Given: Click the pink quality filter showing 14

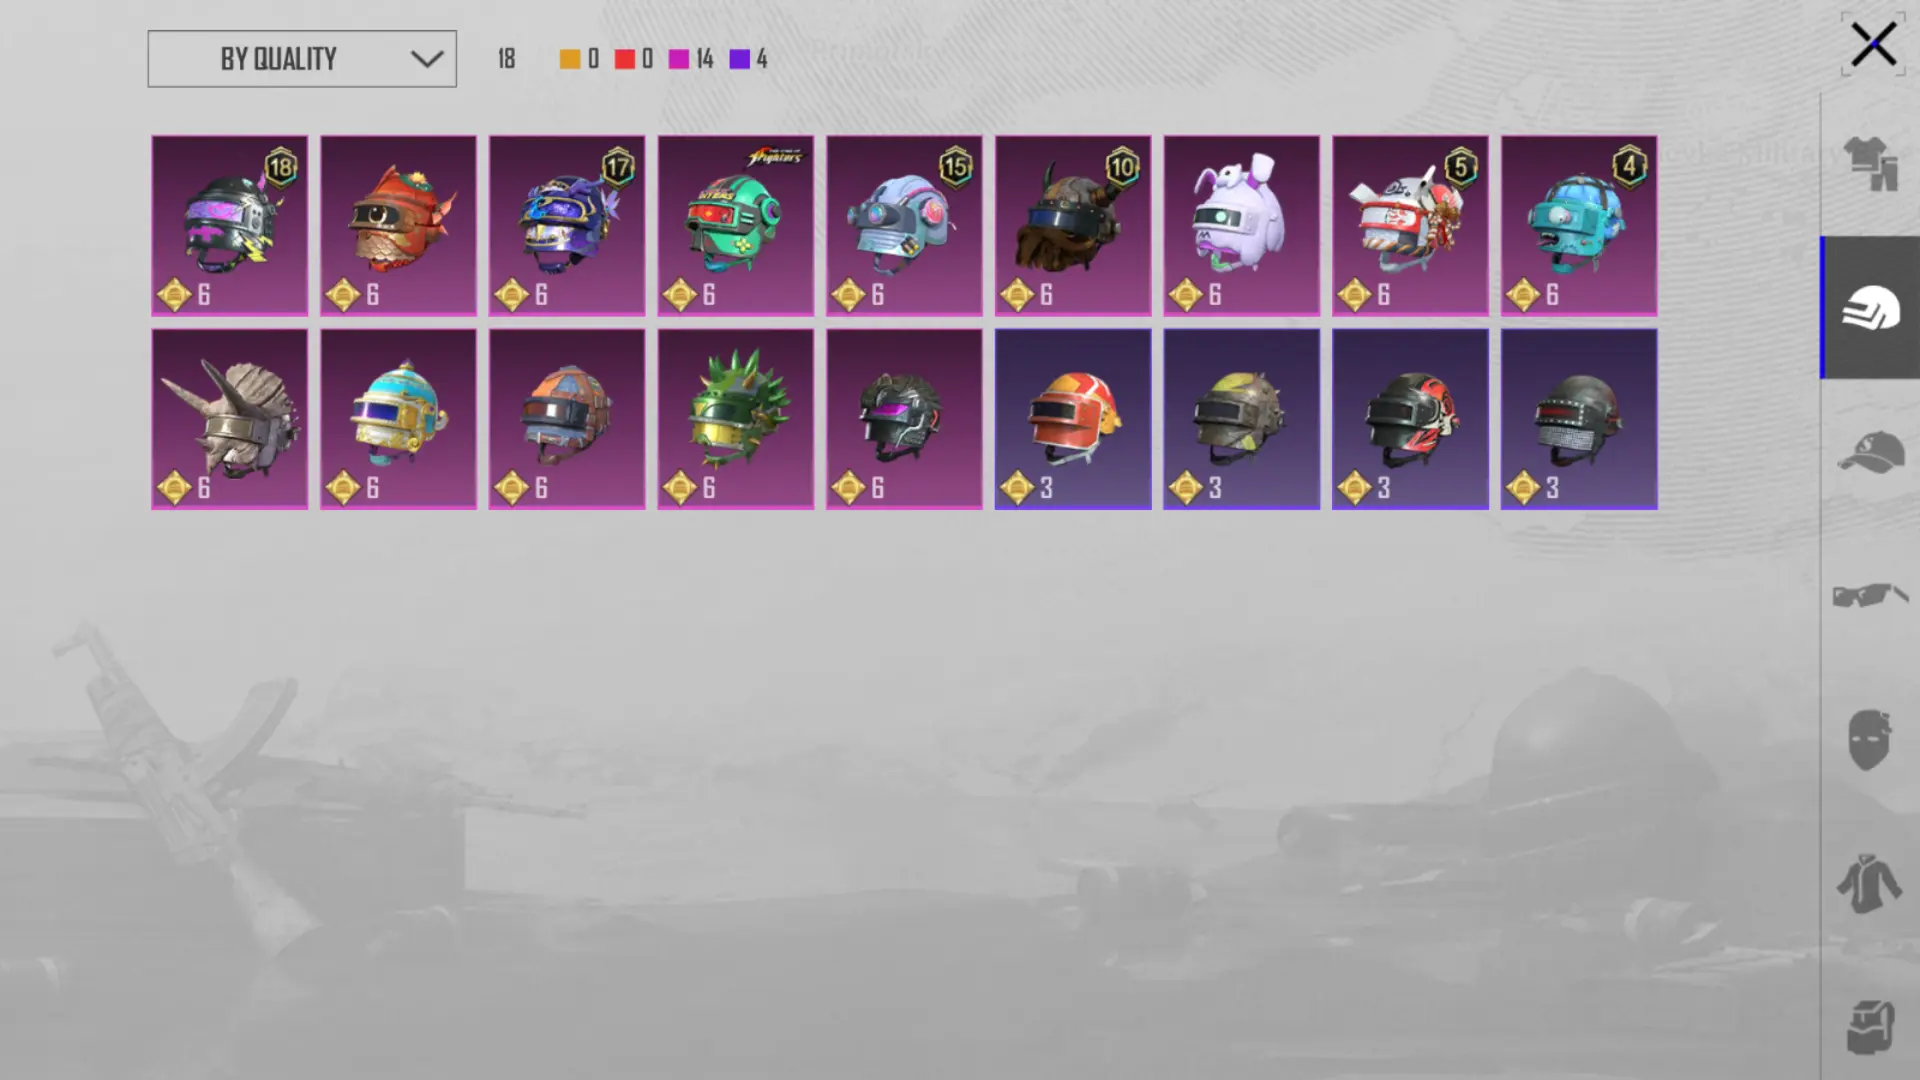Looking at the screenshot, I should (691, 59).
